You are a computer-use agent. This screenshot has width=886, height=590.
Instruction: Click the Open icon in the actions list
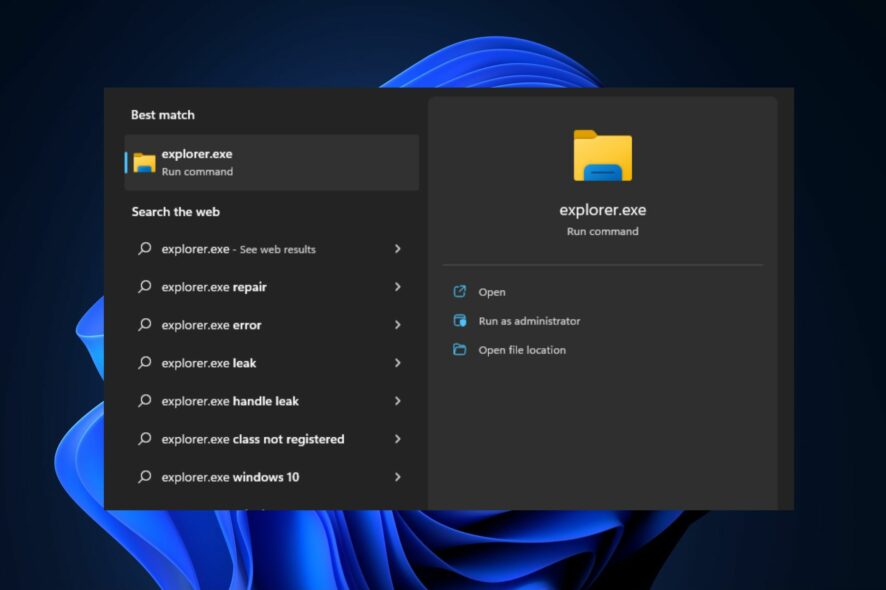pyautogui.click(x=459, y=292)
